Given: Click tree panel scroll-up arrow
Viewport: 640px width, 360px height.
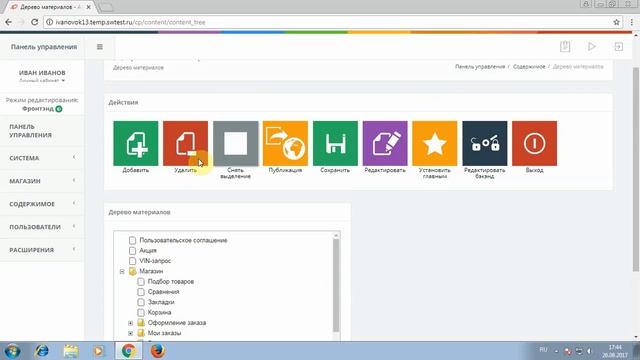Looking at the screenshot, I should coord(336,236).
